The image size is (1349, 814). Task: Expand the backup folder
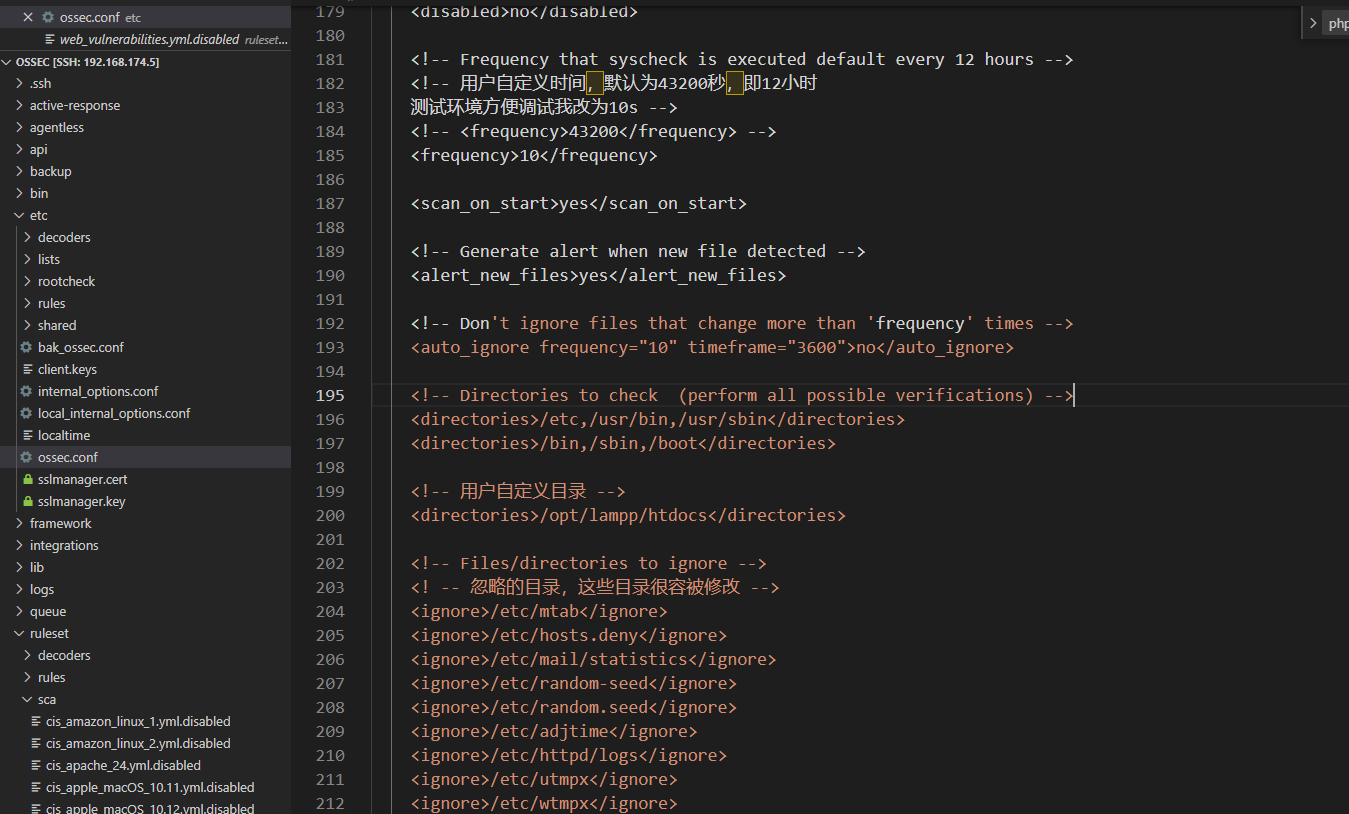[20, 171]
